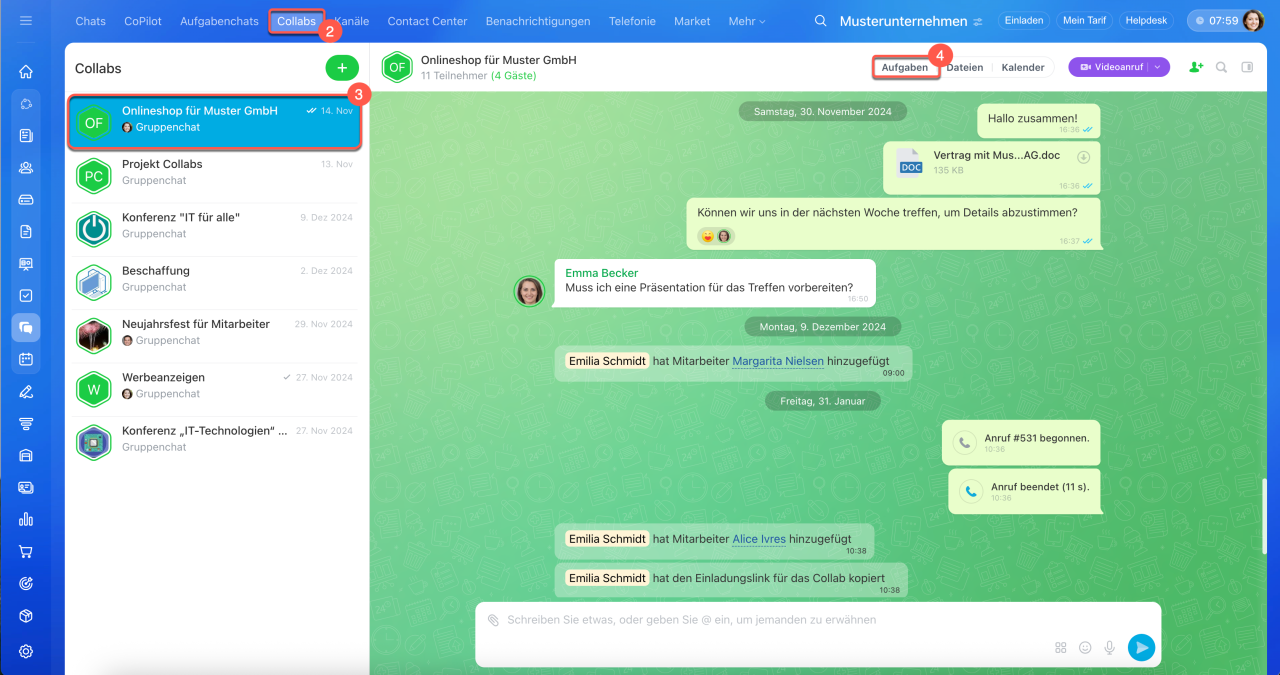The width and height of the screenshot is (1280, 675).
Task: Open Neujahrsfest für Mitarbeiter chat
Action: [215, 336]
